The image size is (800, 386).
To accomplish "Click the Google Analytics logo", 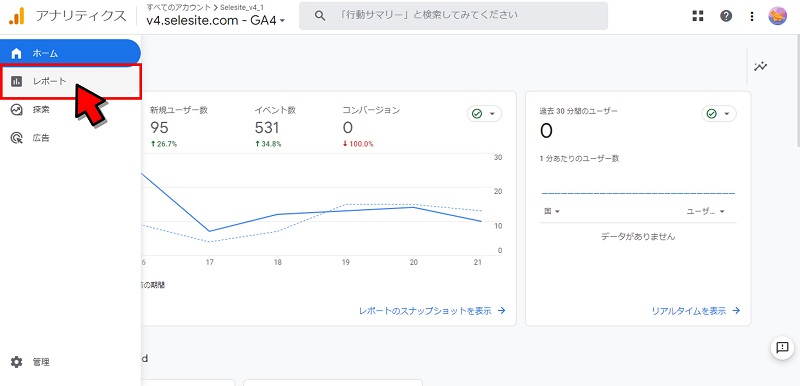I will point(16,16).
